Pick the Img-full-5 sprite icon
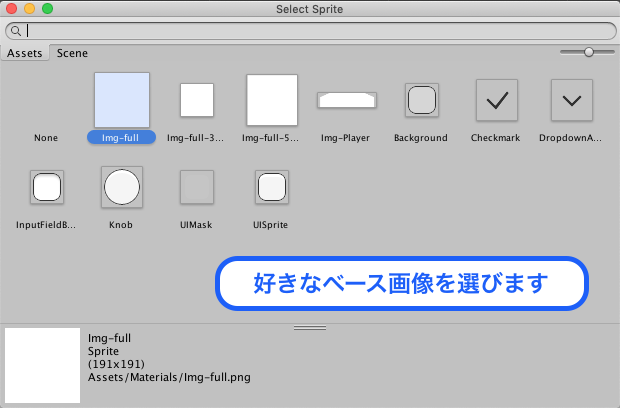This screenshot has height=408, width=620. tap(272, 100)
